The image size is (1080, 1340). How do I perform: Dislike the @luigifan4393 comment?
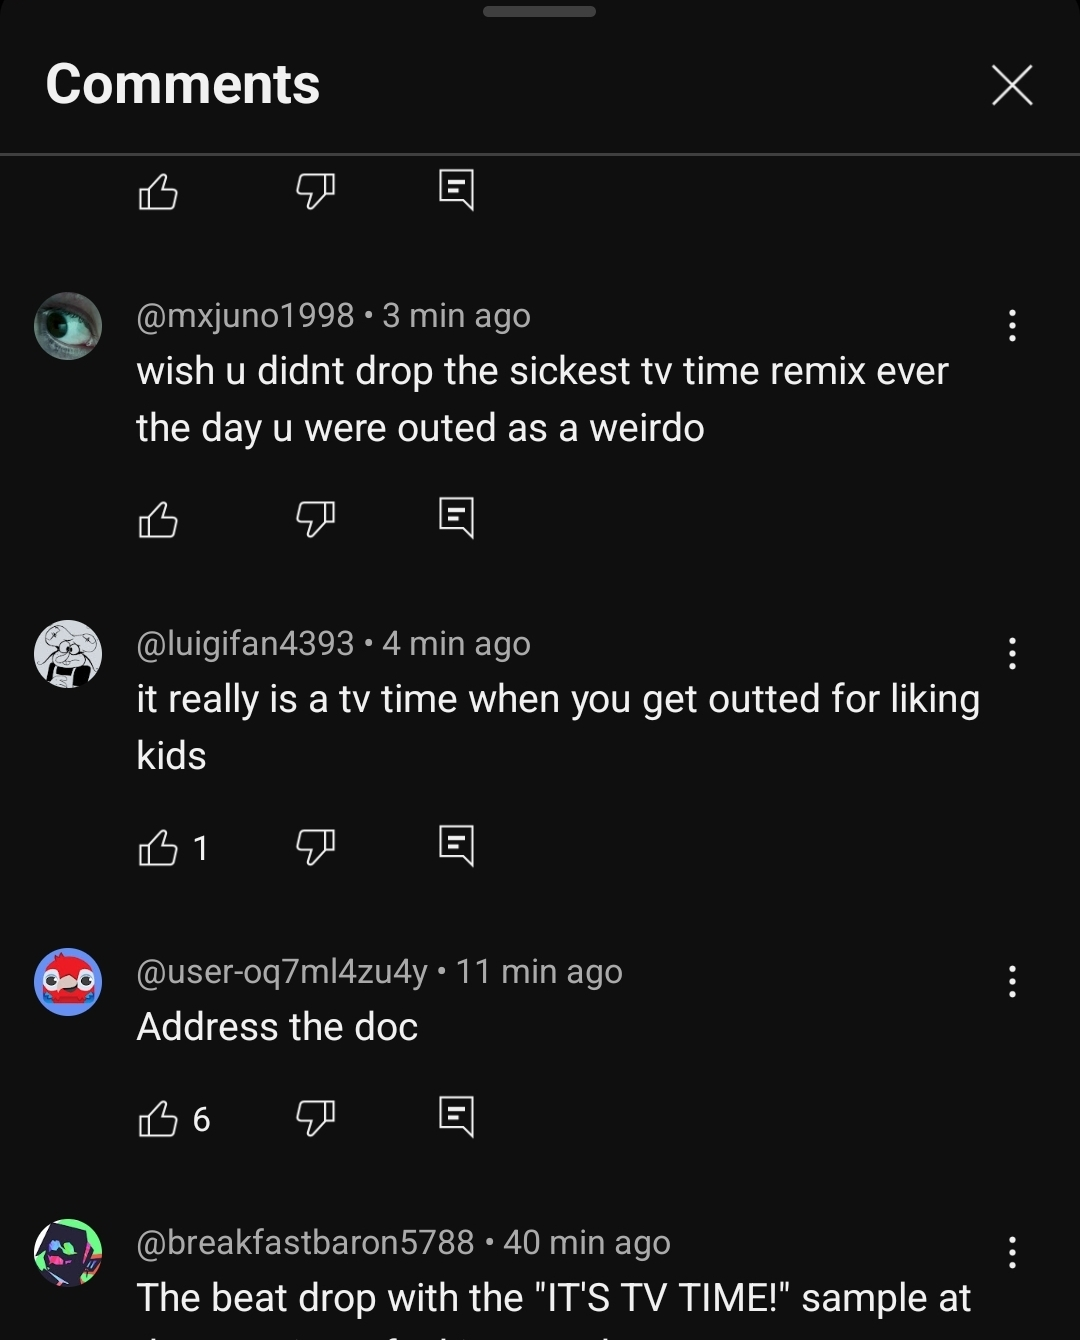point(315,847)
